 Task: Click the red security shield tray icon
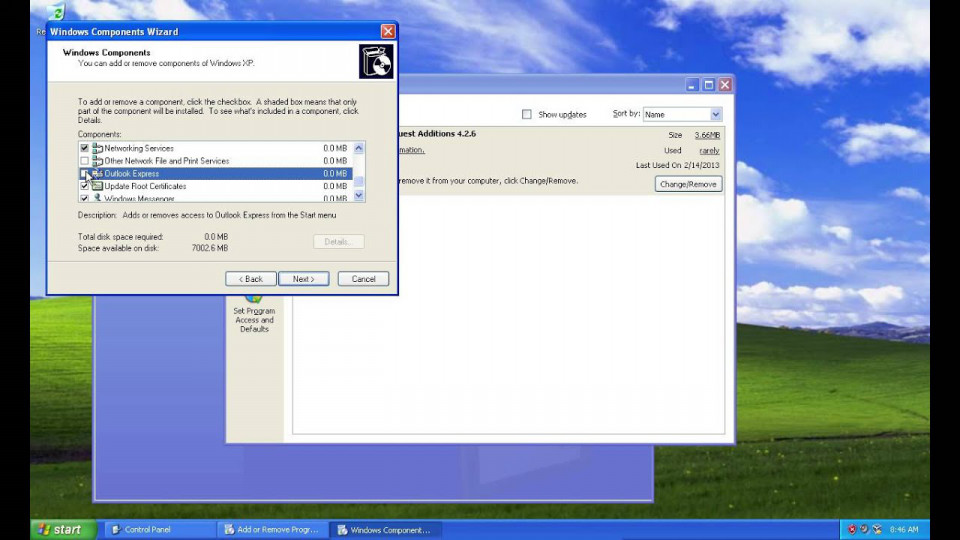click(852, 529)
